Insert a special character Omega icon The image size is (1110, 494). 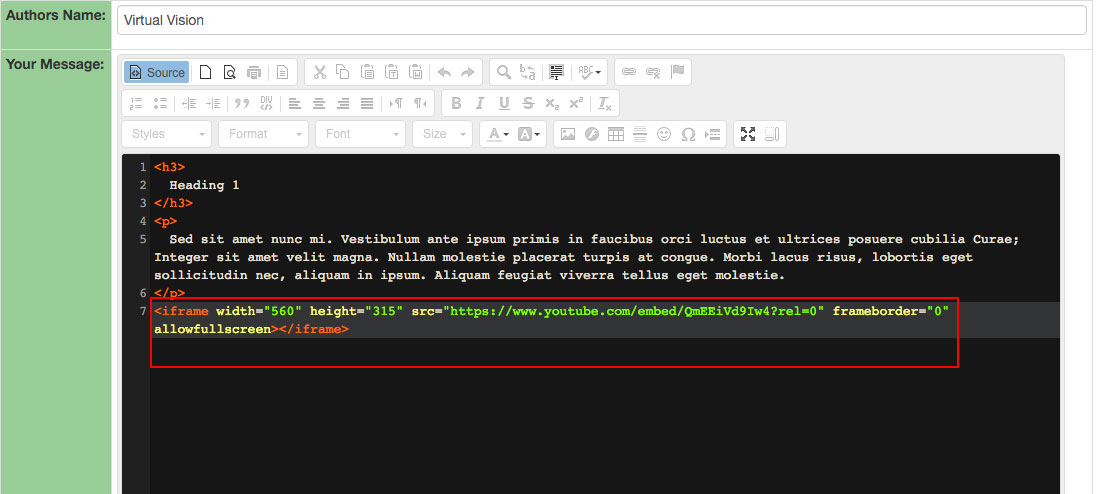point(688,134)
